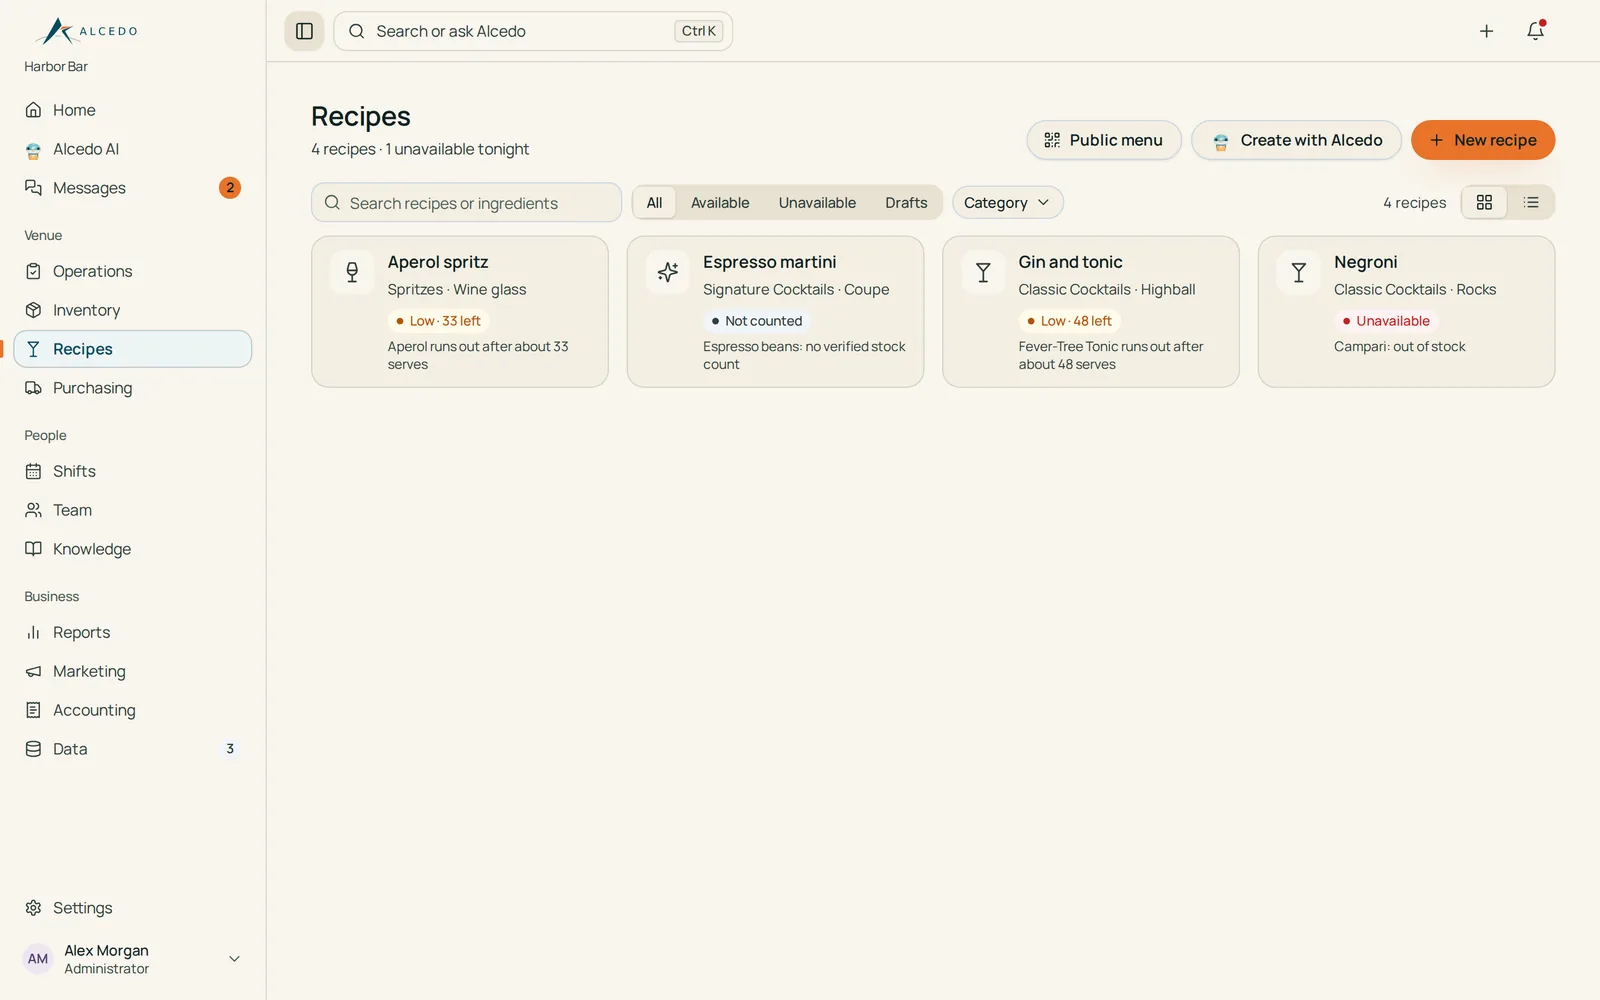The image size is (1600, 1000).
Task: Open the Negroni recipe card
Action: pyautogui.click(x=1406, y=311)
